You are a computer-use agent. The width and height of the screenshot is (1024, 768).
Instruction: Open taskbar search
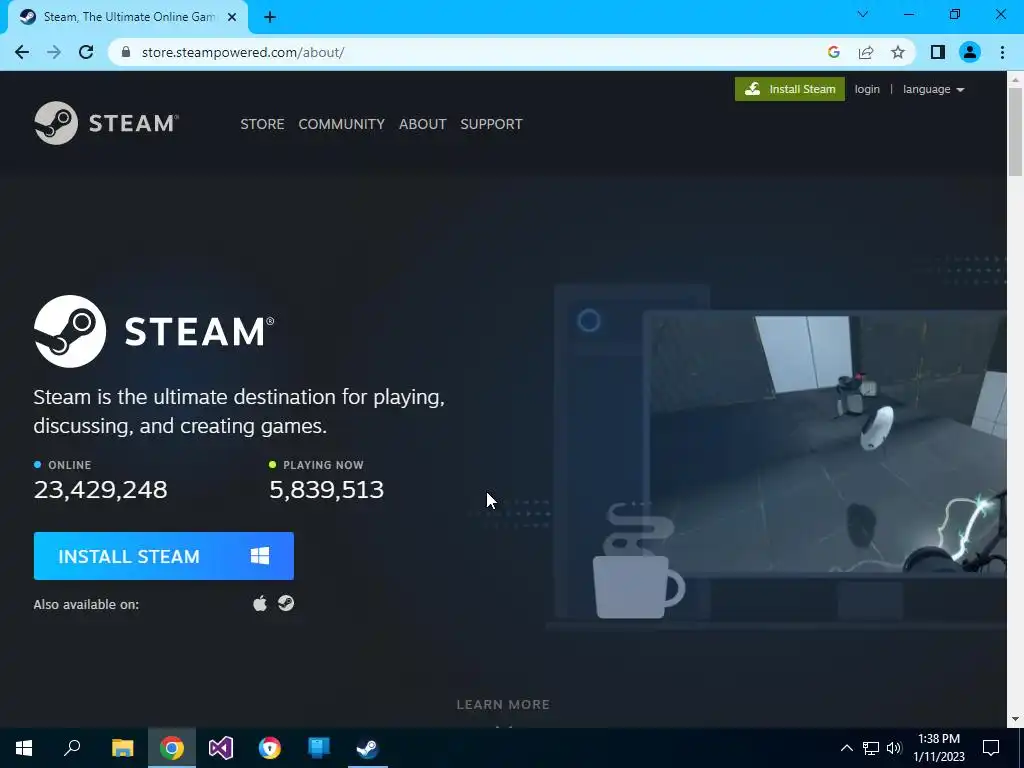click(72, 748)
